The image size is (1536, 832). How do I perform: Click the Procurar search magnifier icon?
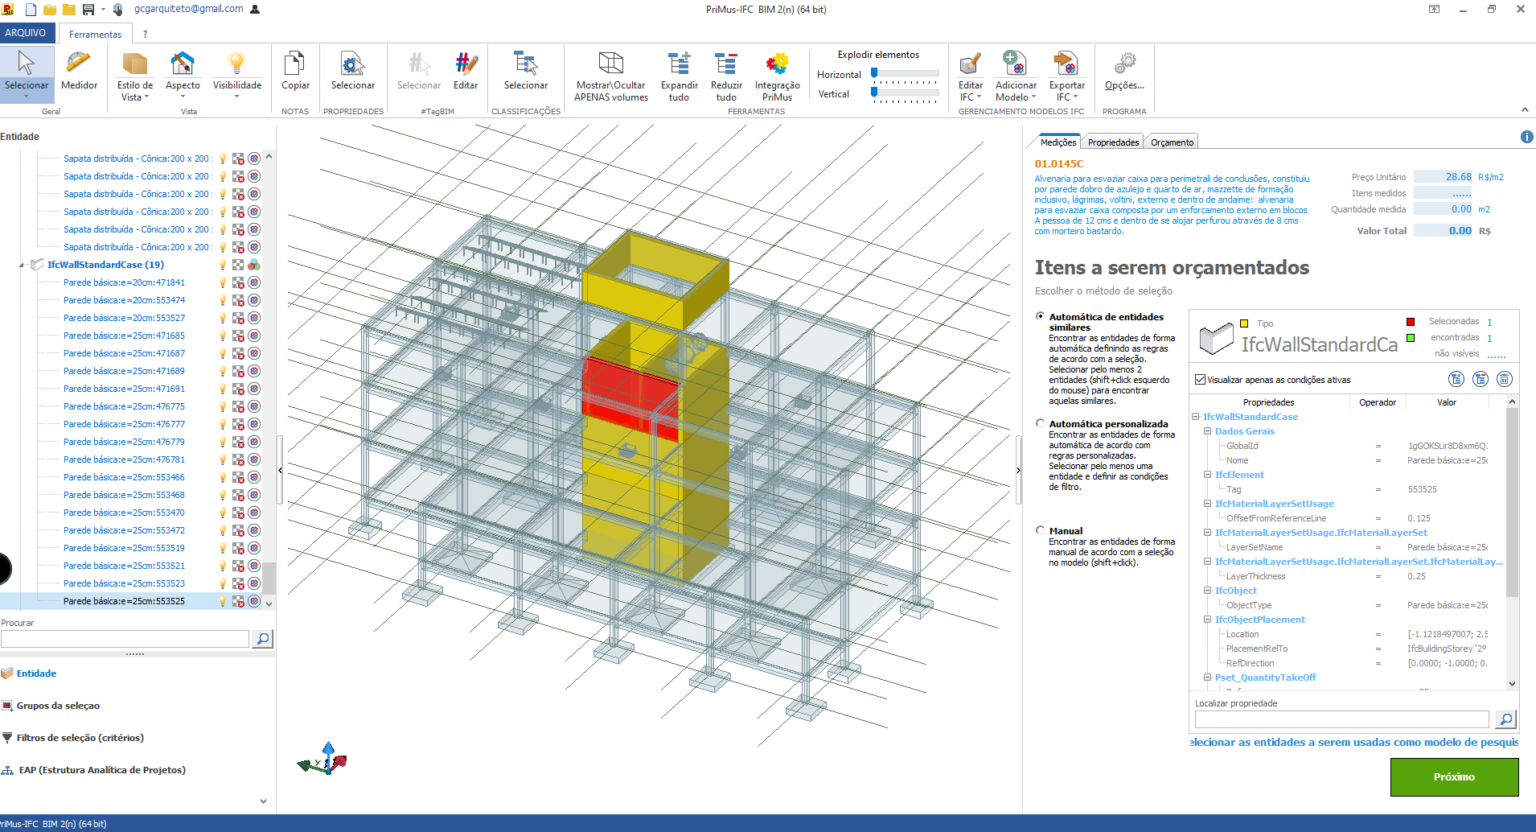click(x=262, y=638)
